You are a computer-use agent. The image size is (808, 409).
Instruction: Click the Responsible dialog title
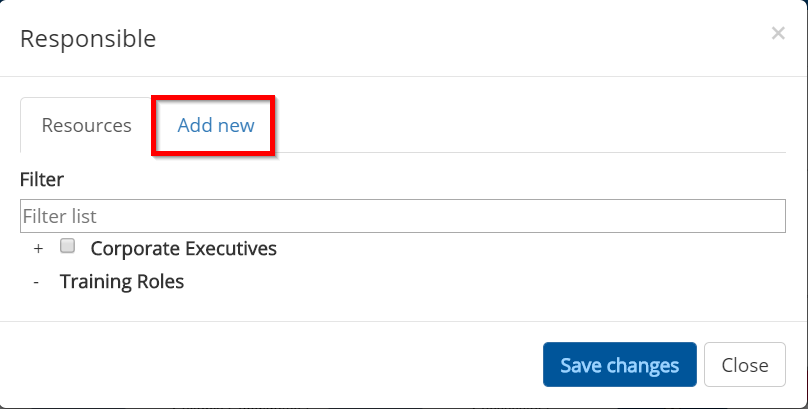pos(88,39)
